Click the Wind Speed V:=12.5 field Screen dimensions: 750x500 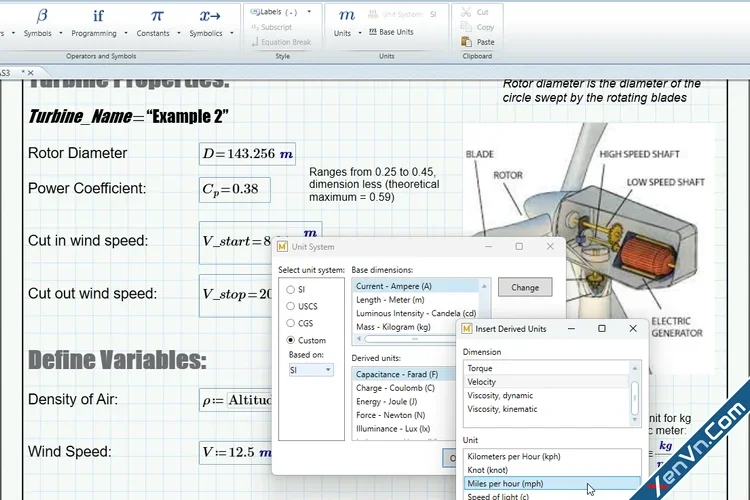tap(236, 453)
